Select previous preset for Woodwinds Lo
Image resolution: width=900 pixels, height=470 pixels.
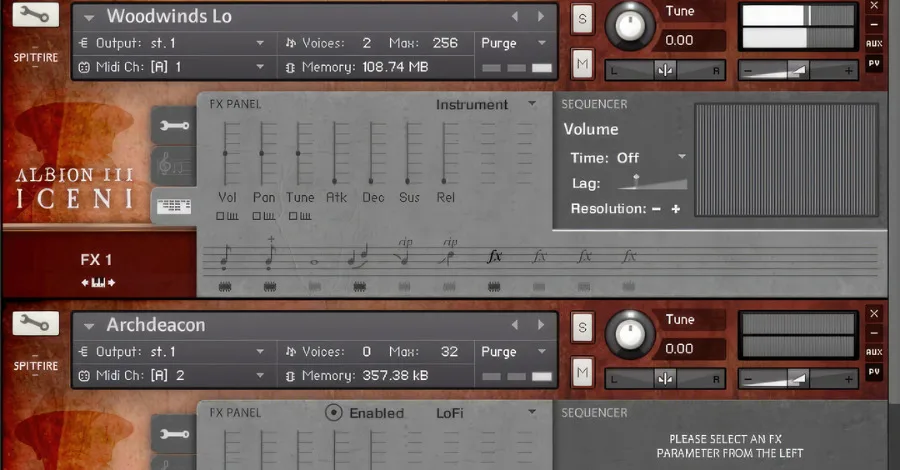pos(515,17)
